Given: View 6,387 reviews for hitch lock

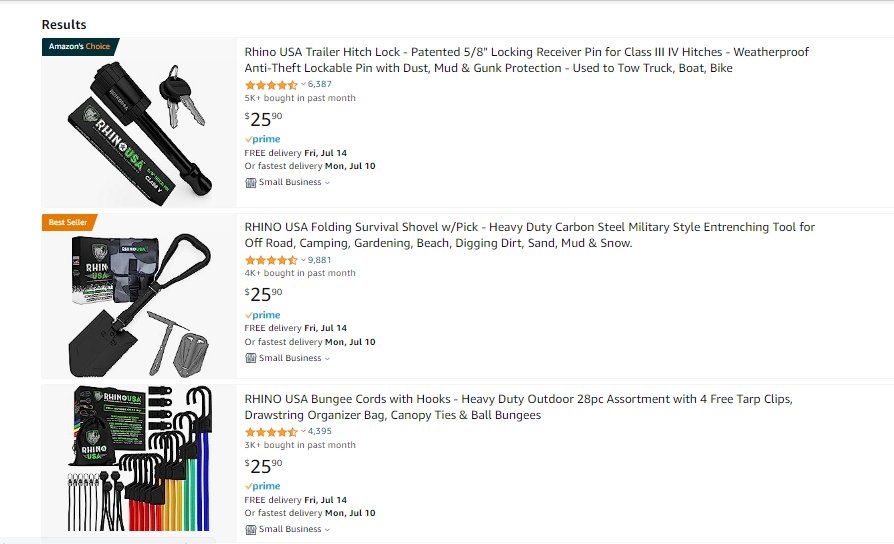Looking at the screenshot, I should [x=320, y=84].
